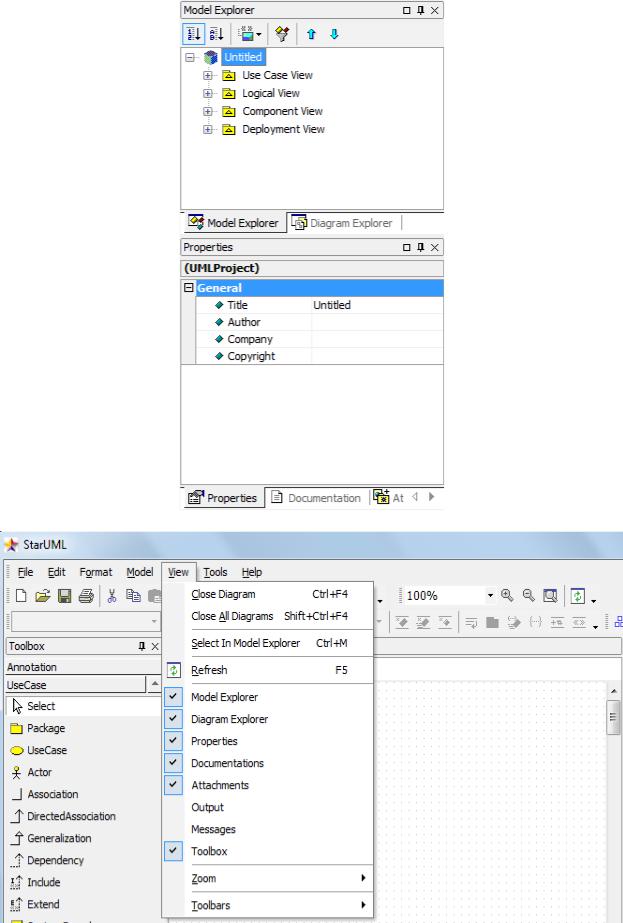
Task: Click the Untitled project cube icon
Action: [x=210, y=57]
